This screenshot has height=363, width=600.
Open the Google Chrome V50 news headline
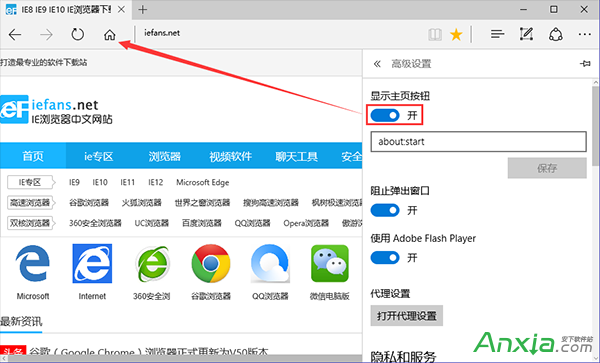click(149, 352)
